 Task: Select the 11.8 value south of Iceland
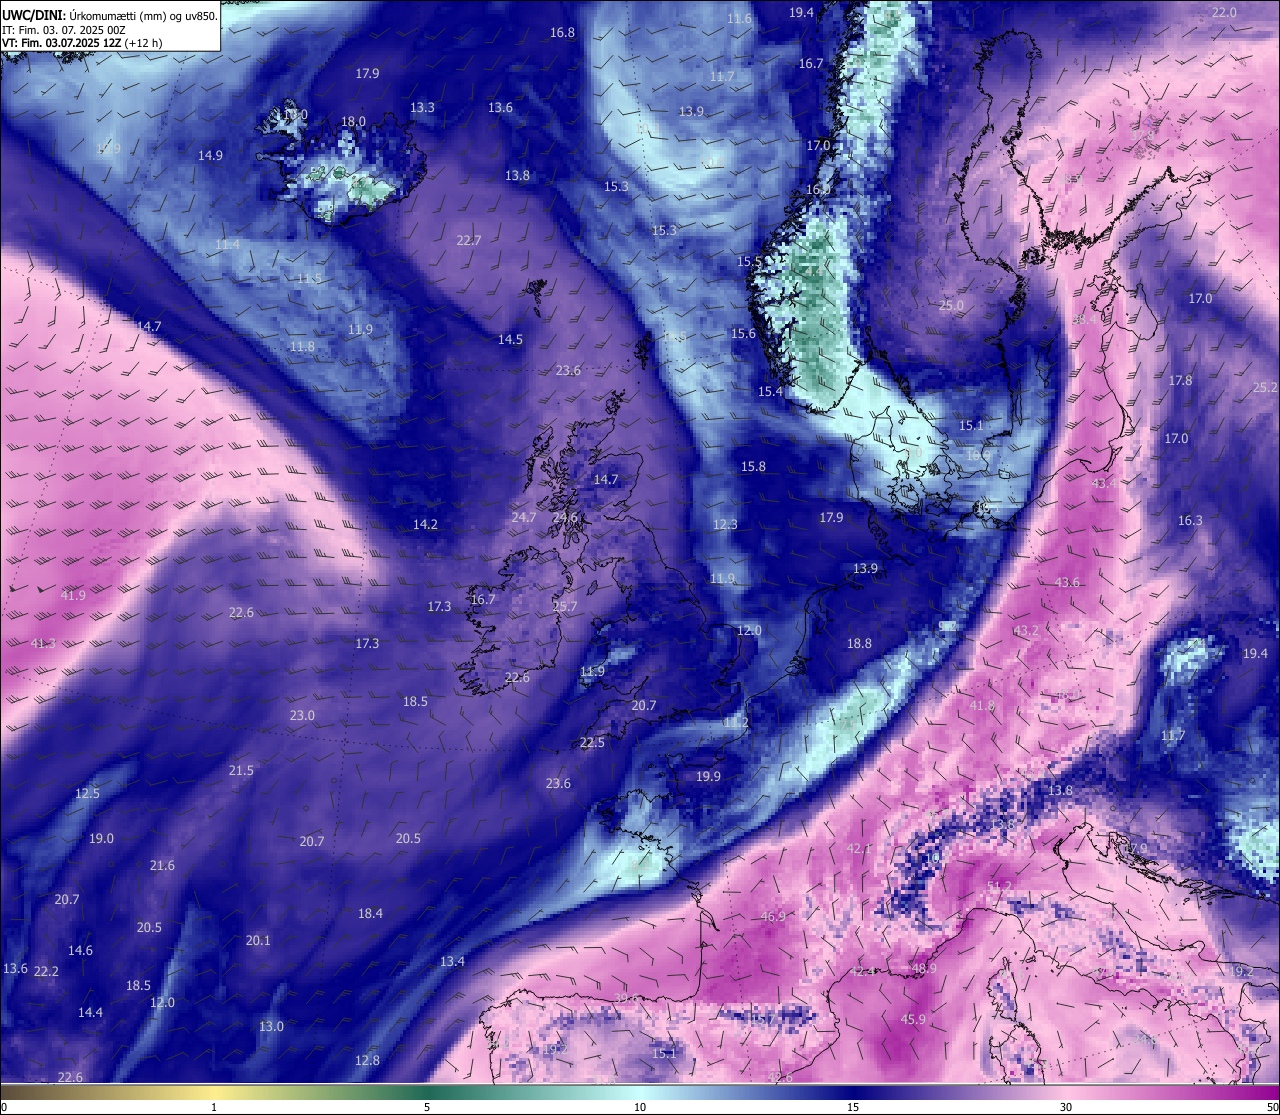coord(302,346)
